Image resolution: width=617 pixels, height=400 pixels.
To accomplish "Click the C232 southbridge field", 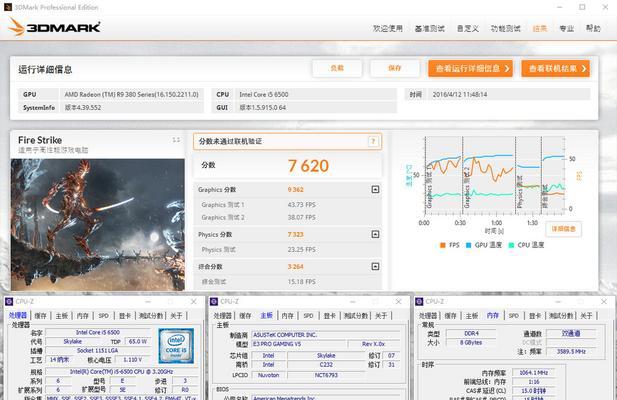I will pyautogui.click(x=326, y=365).
